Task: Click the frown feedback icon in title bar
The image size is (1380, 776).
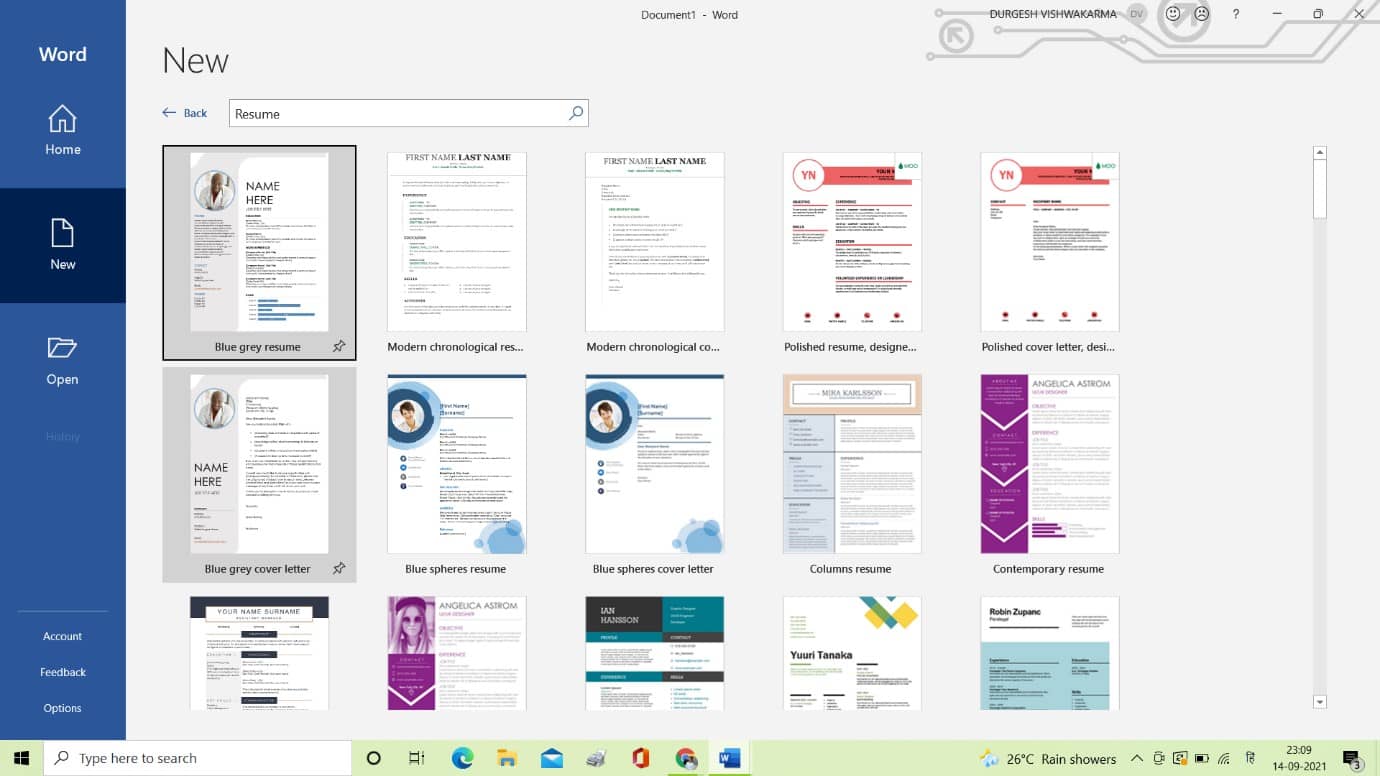Action: tap(1201, 14)
